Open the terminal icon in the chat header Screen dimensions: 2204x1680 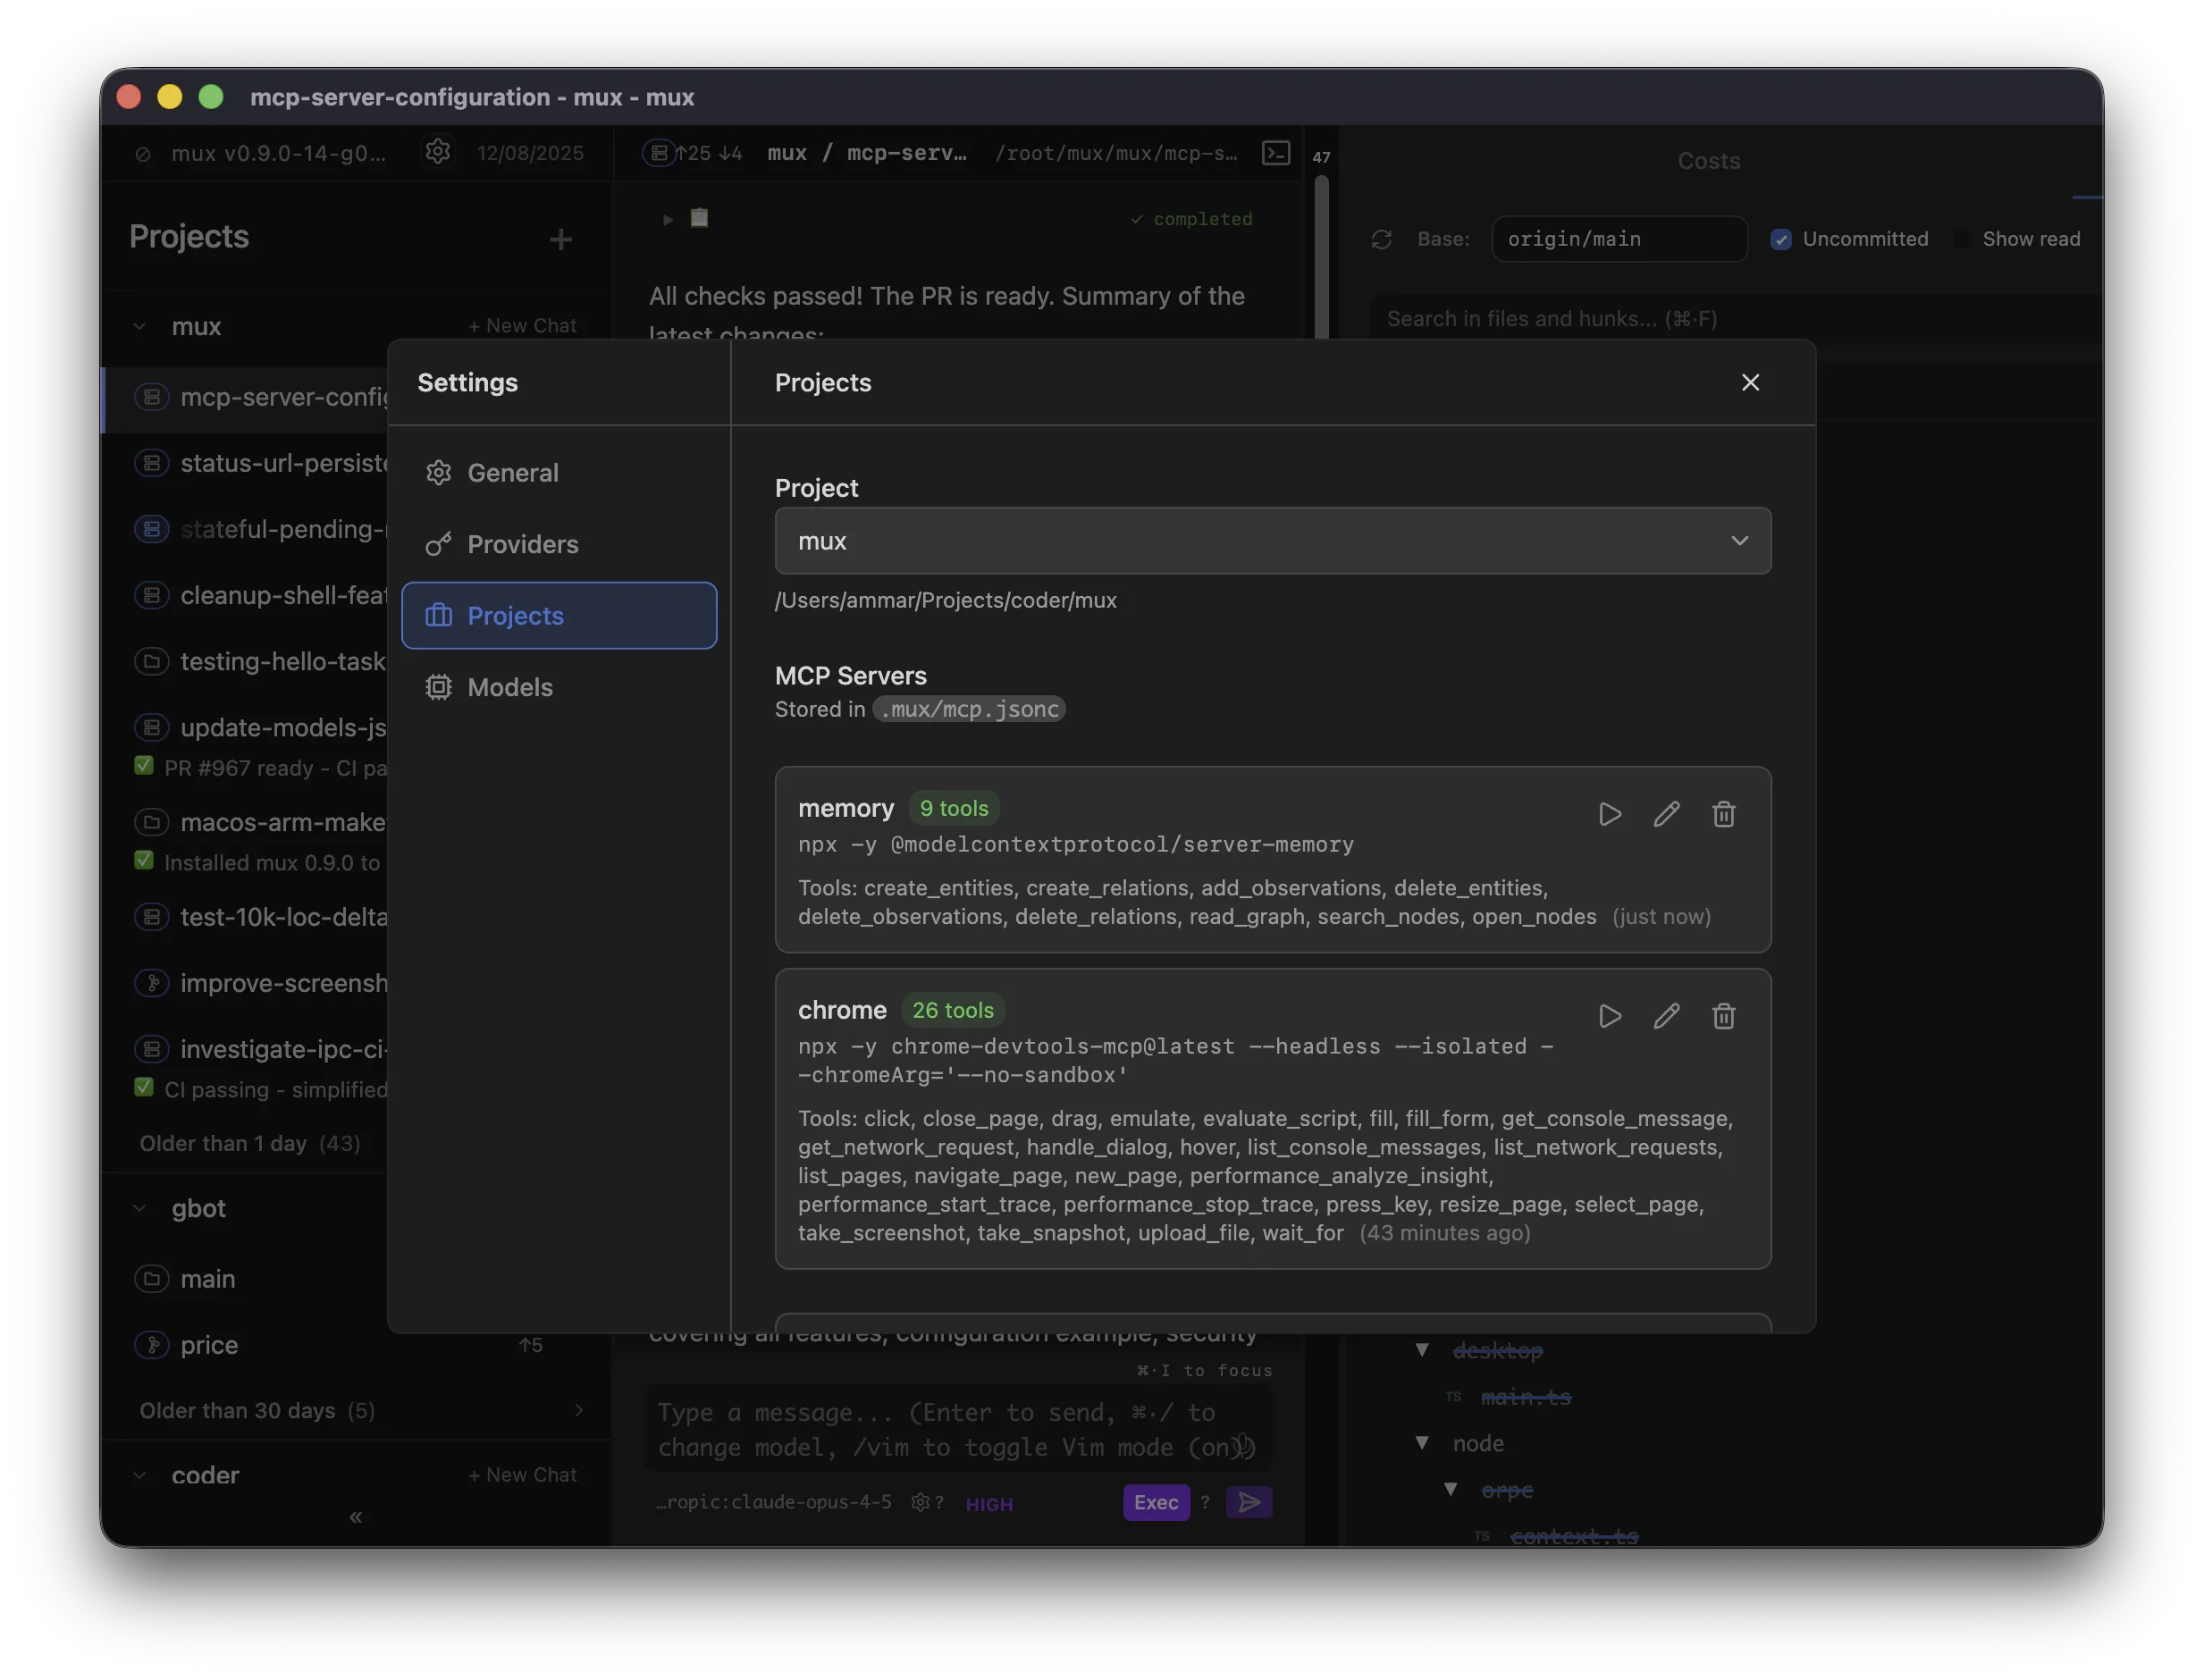pyautogui.click(x=1276, y=152)
